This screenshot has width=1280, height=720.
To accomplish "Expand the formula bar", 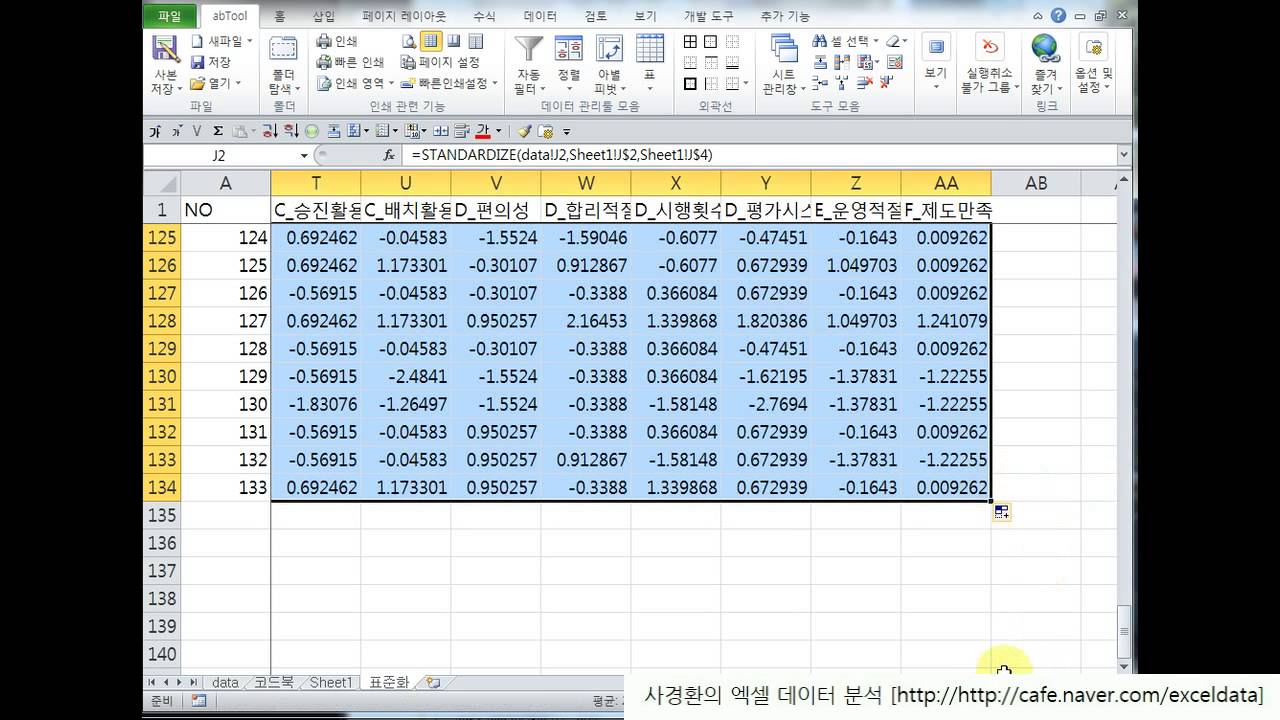I will pos(1123,156).
